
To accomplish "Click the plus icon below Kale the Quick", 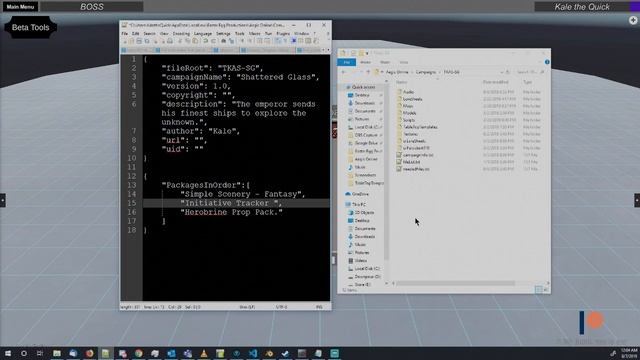I will 633,20.
